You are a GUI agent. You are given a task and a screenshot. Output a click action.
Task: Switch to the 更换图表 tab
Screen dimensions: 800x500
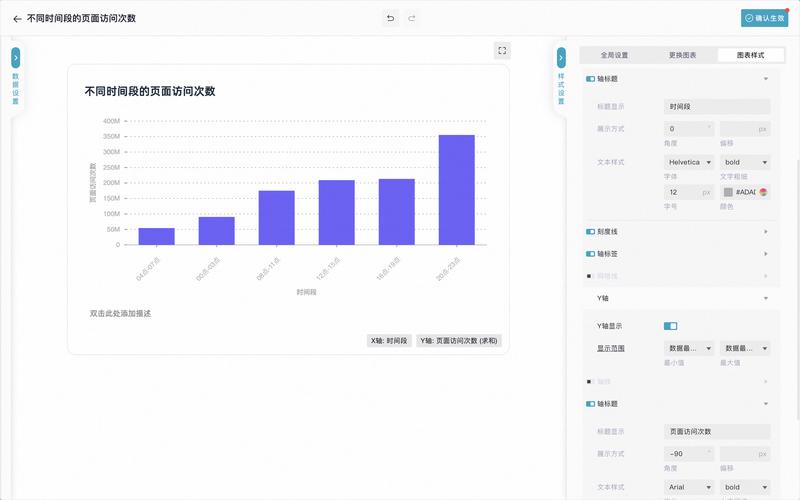pos(682,55)
